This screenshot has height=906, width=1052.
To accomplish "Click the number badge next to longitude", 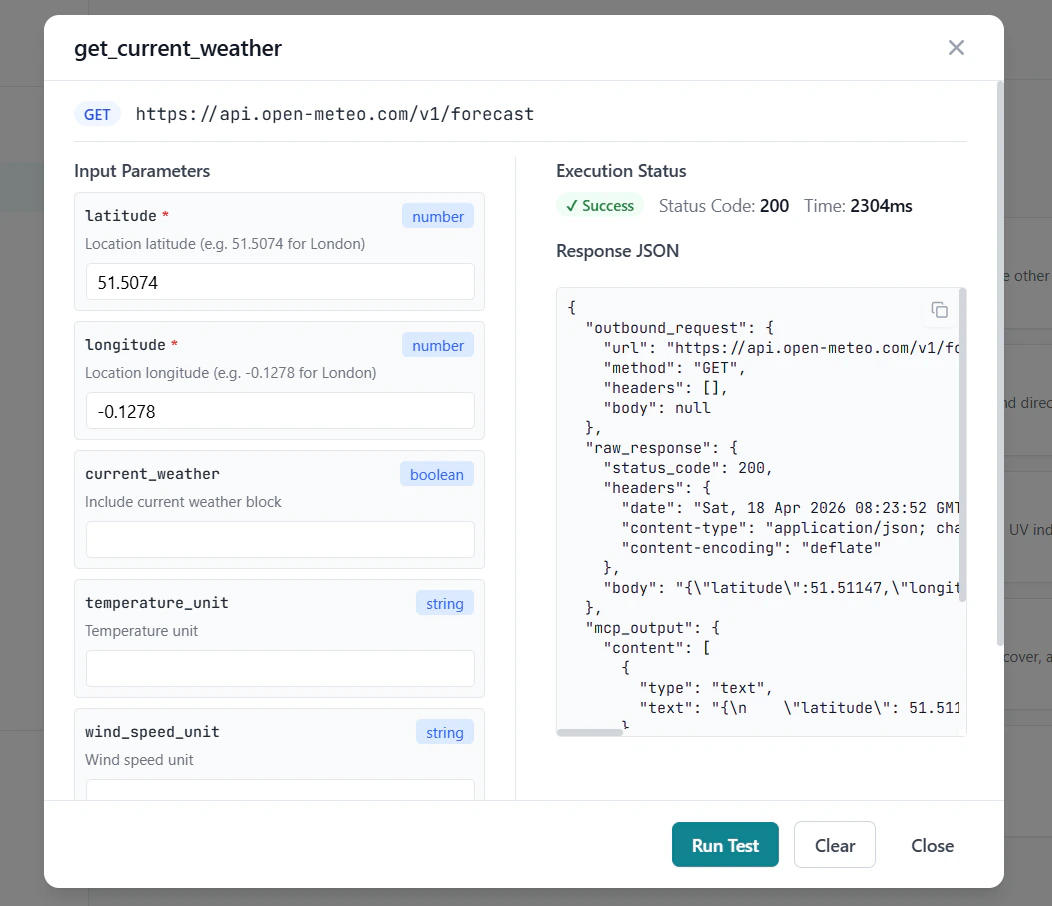I will click(438, 345).
